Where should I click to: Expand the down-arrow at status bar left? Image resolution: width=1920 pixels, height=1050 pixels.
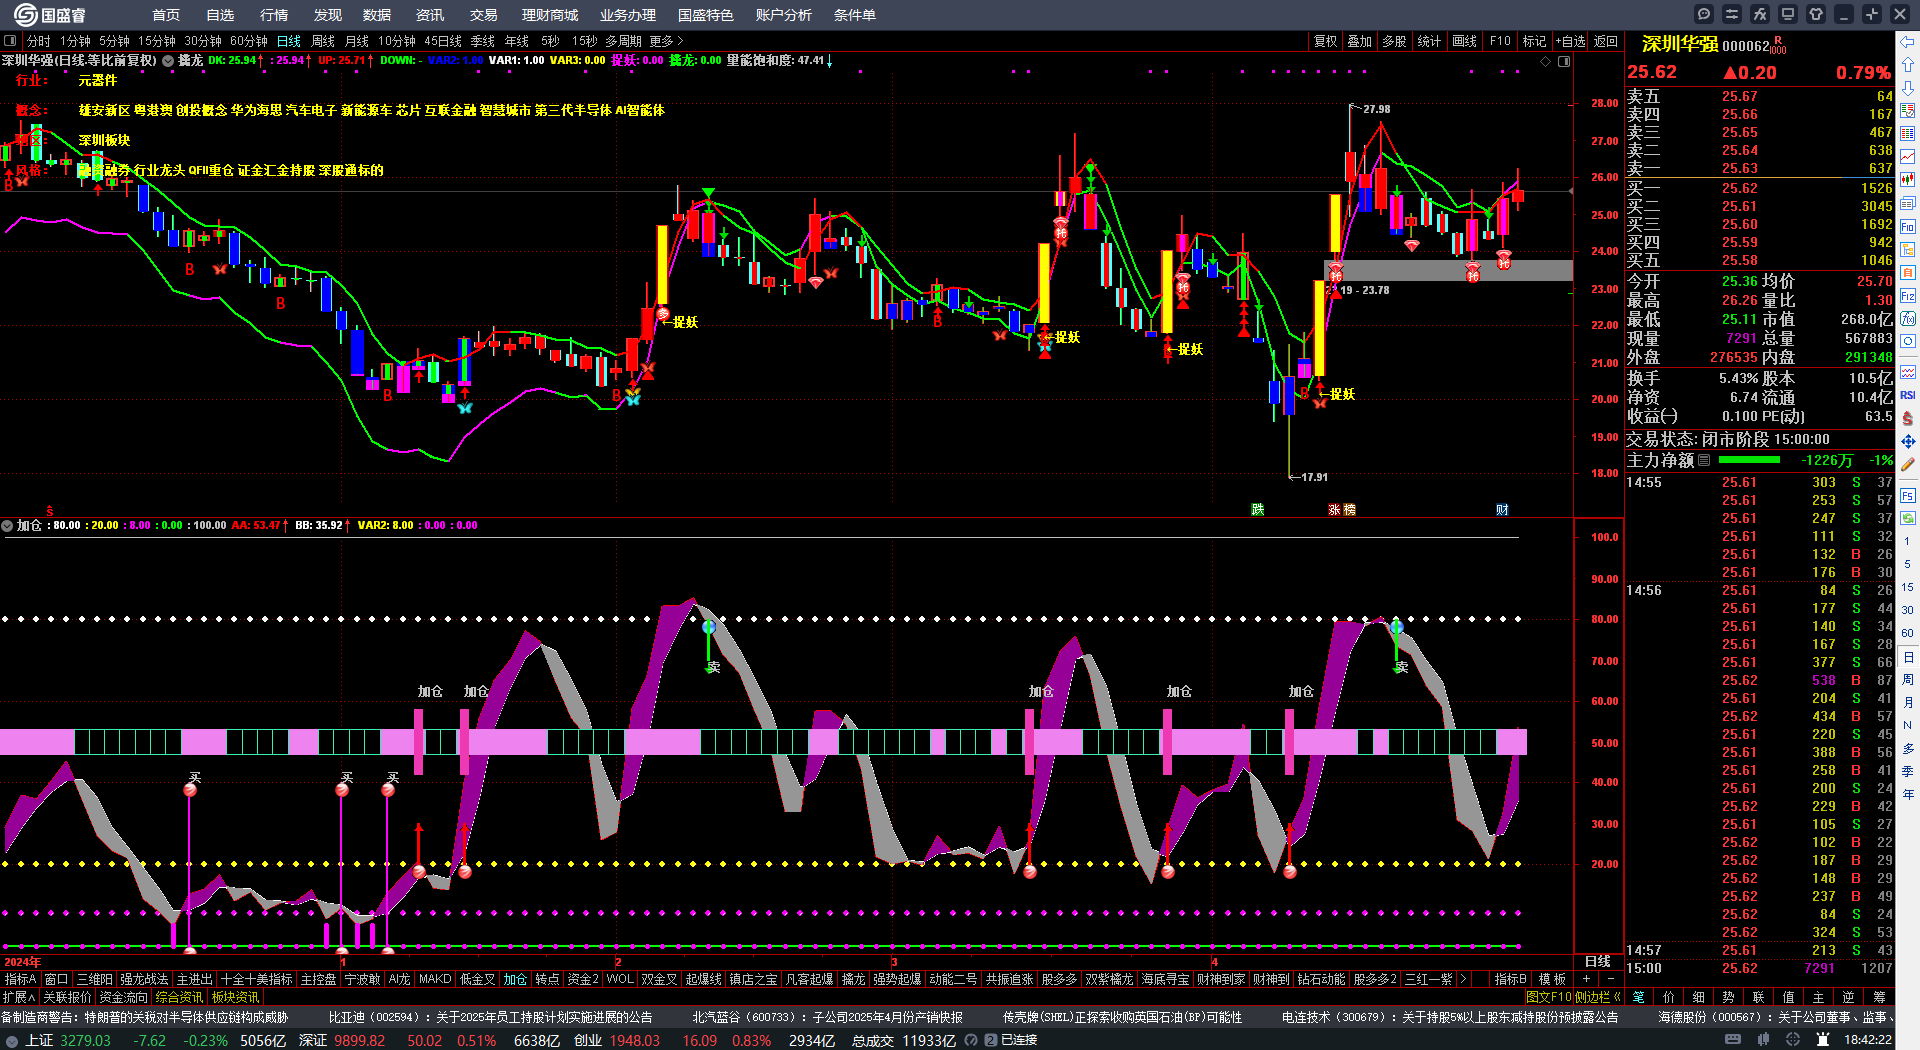(x=12, y=1040)
